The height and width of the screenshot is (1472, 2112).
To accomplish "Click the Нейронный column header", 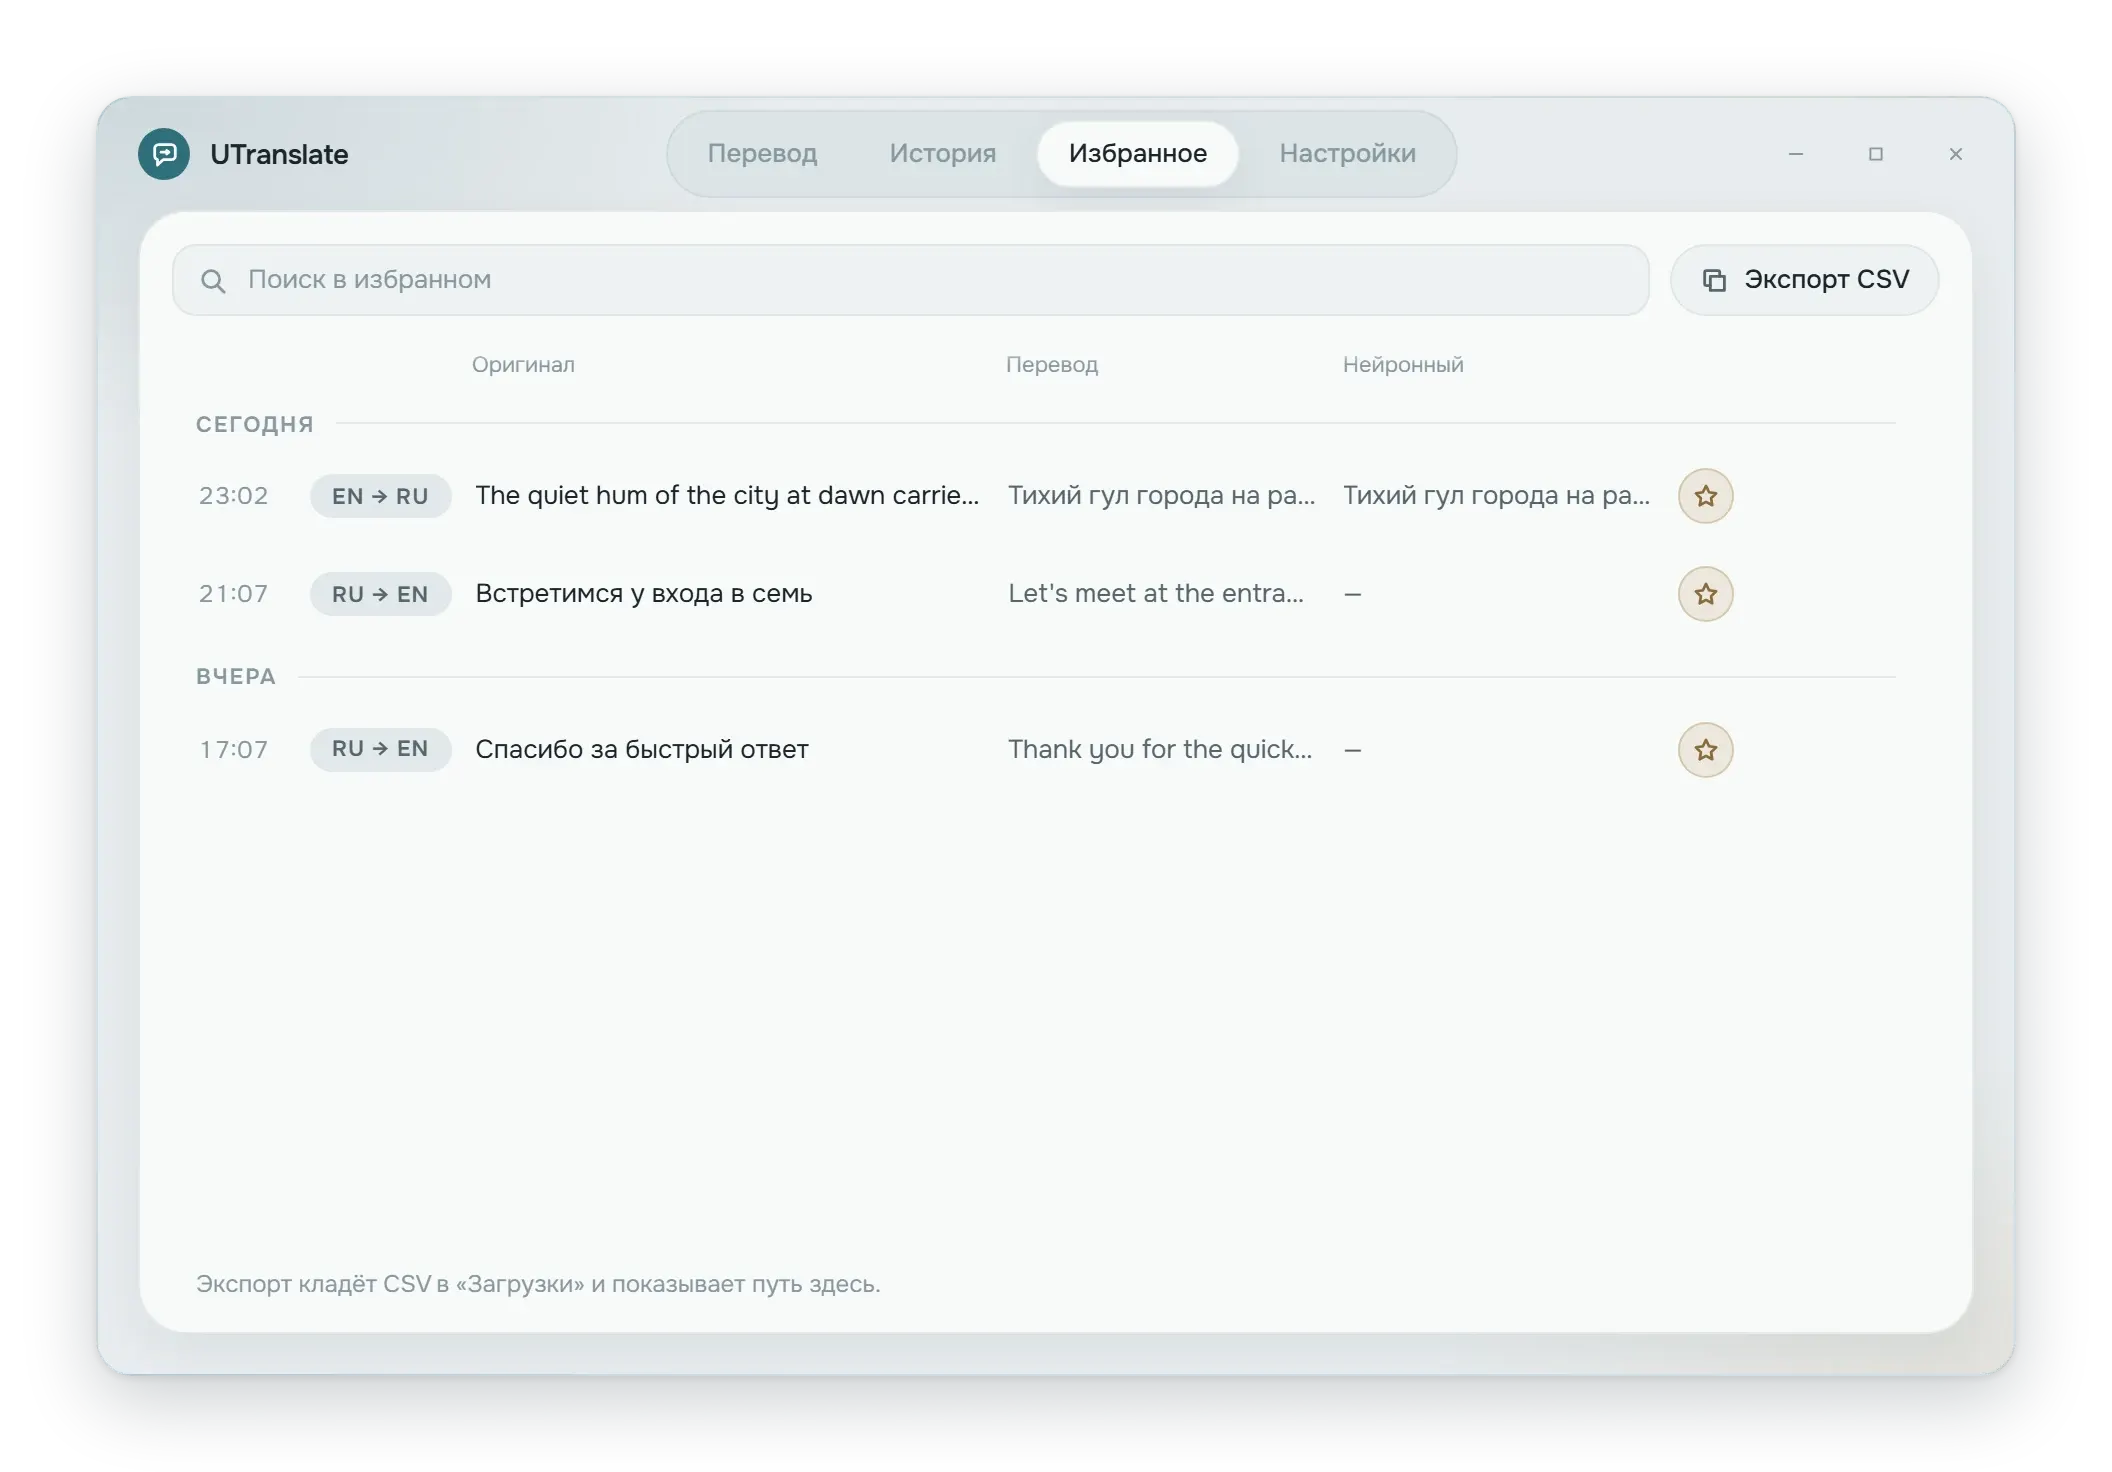I will (x=1403, y=365).
